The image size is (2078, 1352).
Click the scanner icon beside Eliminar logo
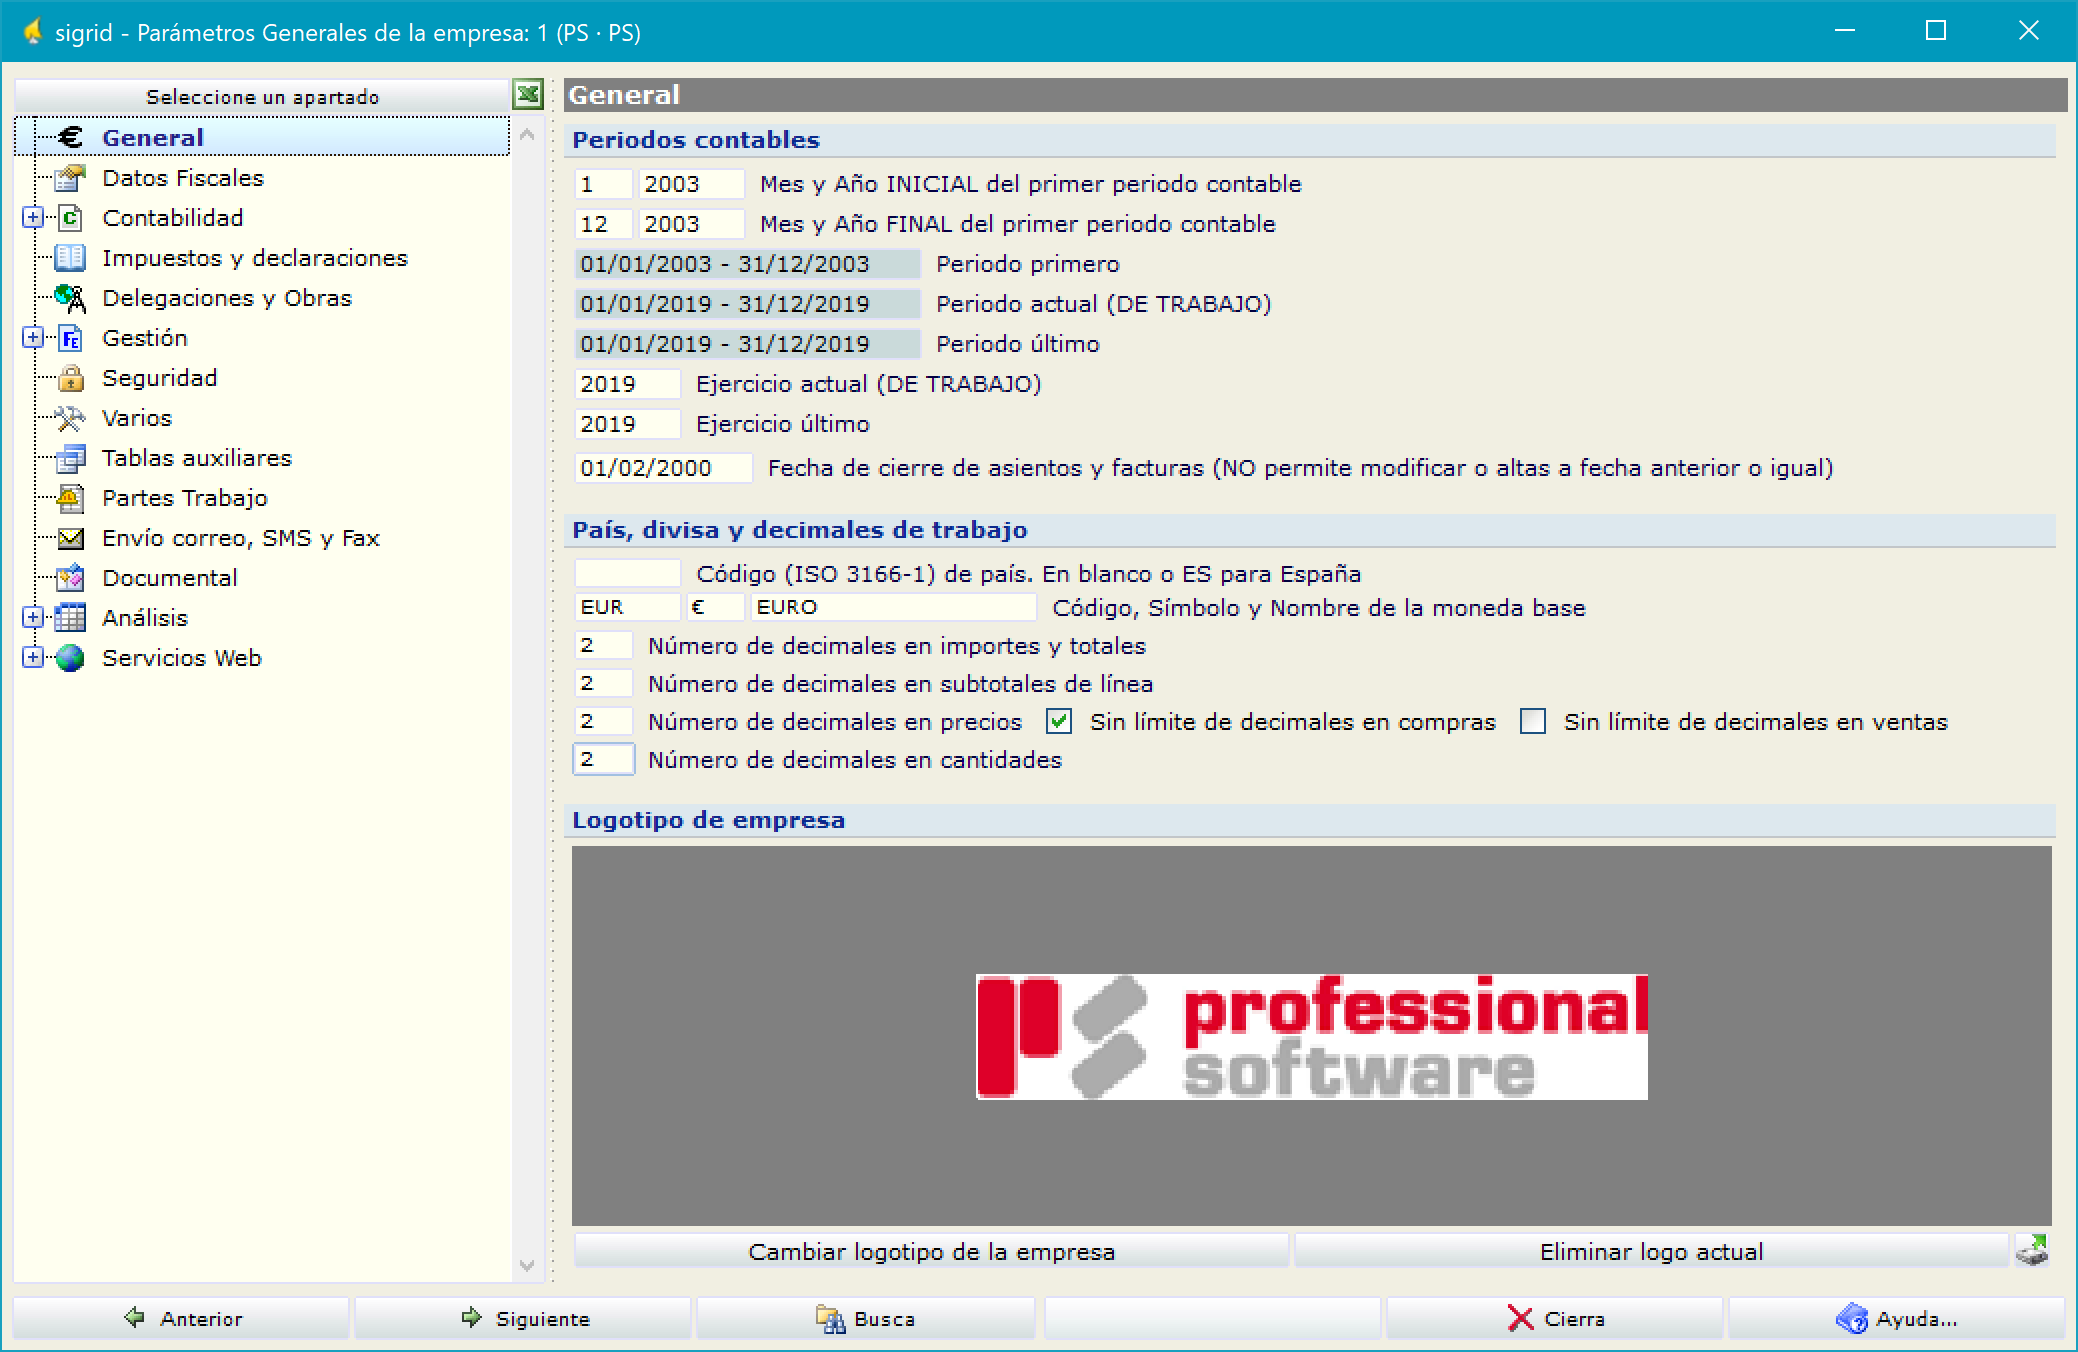(2031, 1250)
